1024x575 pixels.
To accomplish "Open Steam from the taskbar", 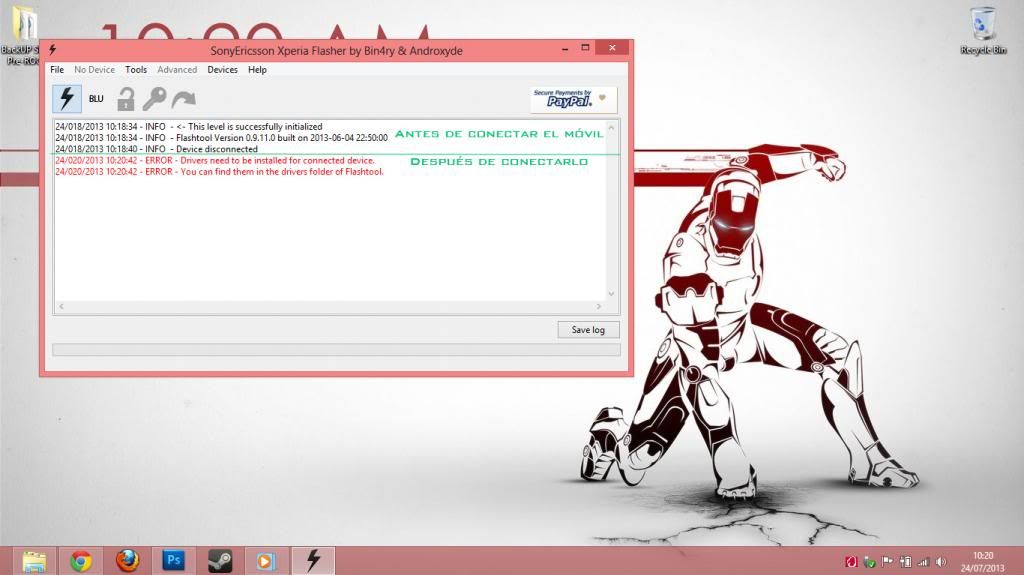I will (x=220, y=561).
